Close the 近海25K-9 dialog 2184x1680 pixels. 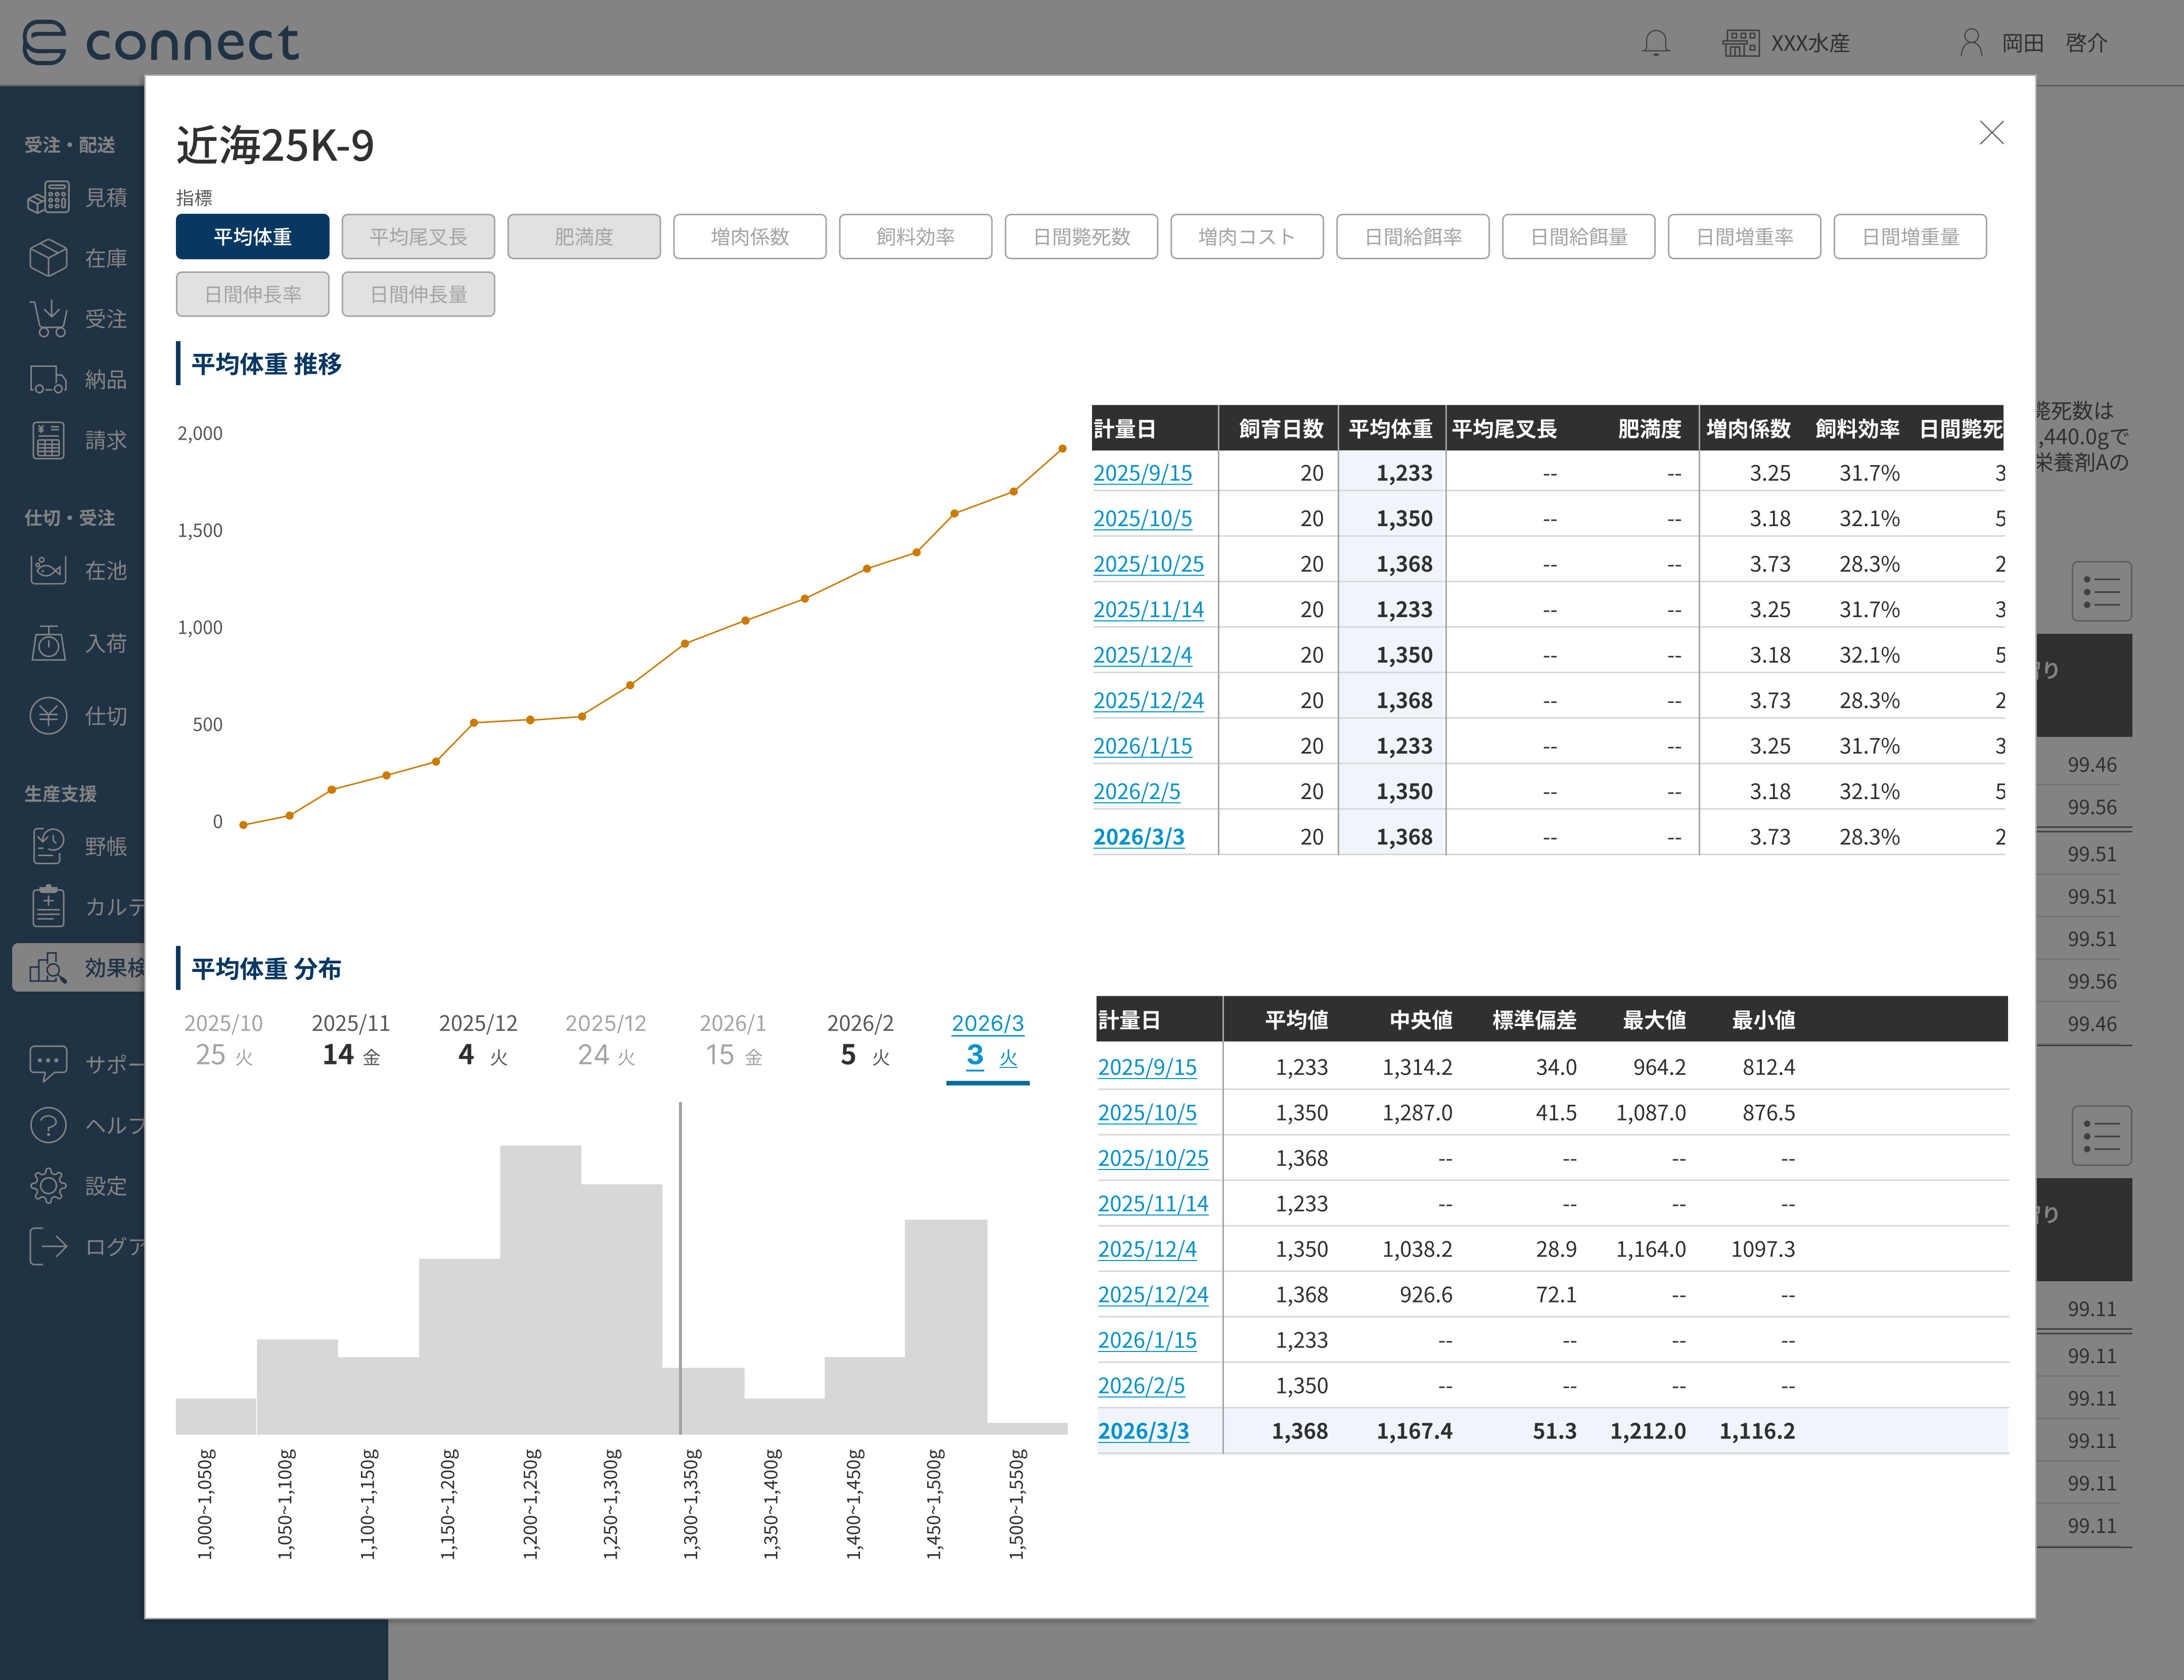pyautogui.click(x=1991, y=133)
